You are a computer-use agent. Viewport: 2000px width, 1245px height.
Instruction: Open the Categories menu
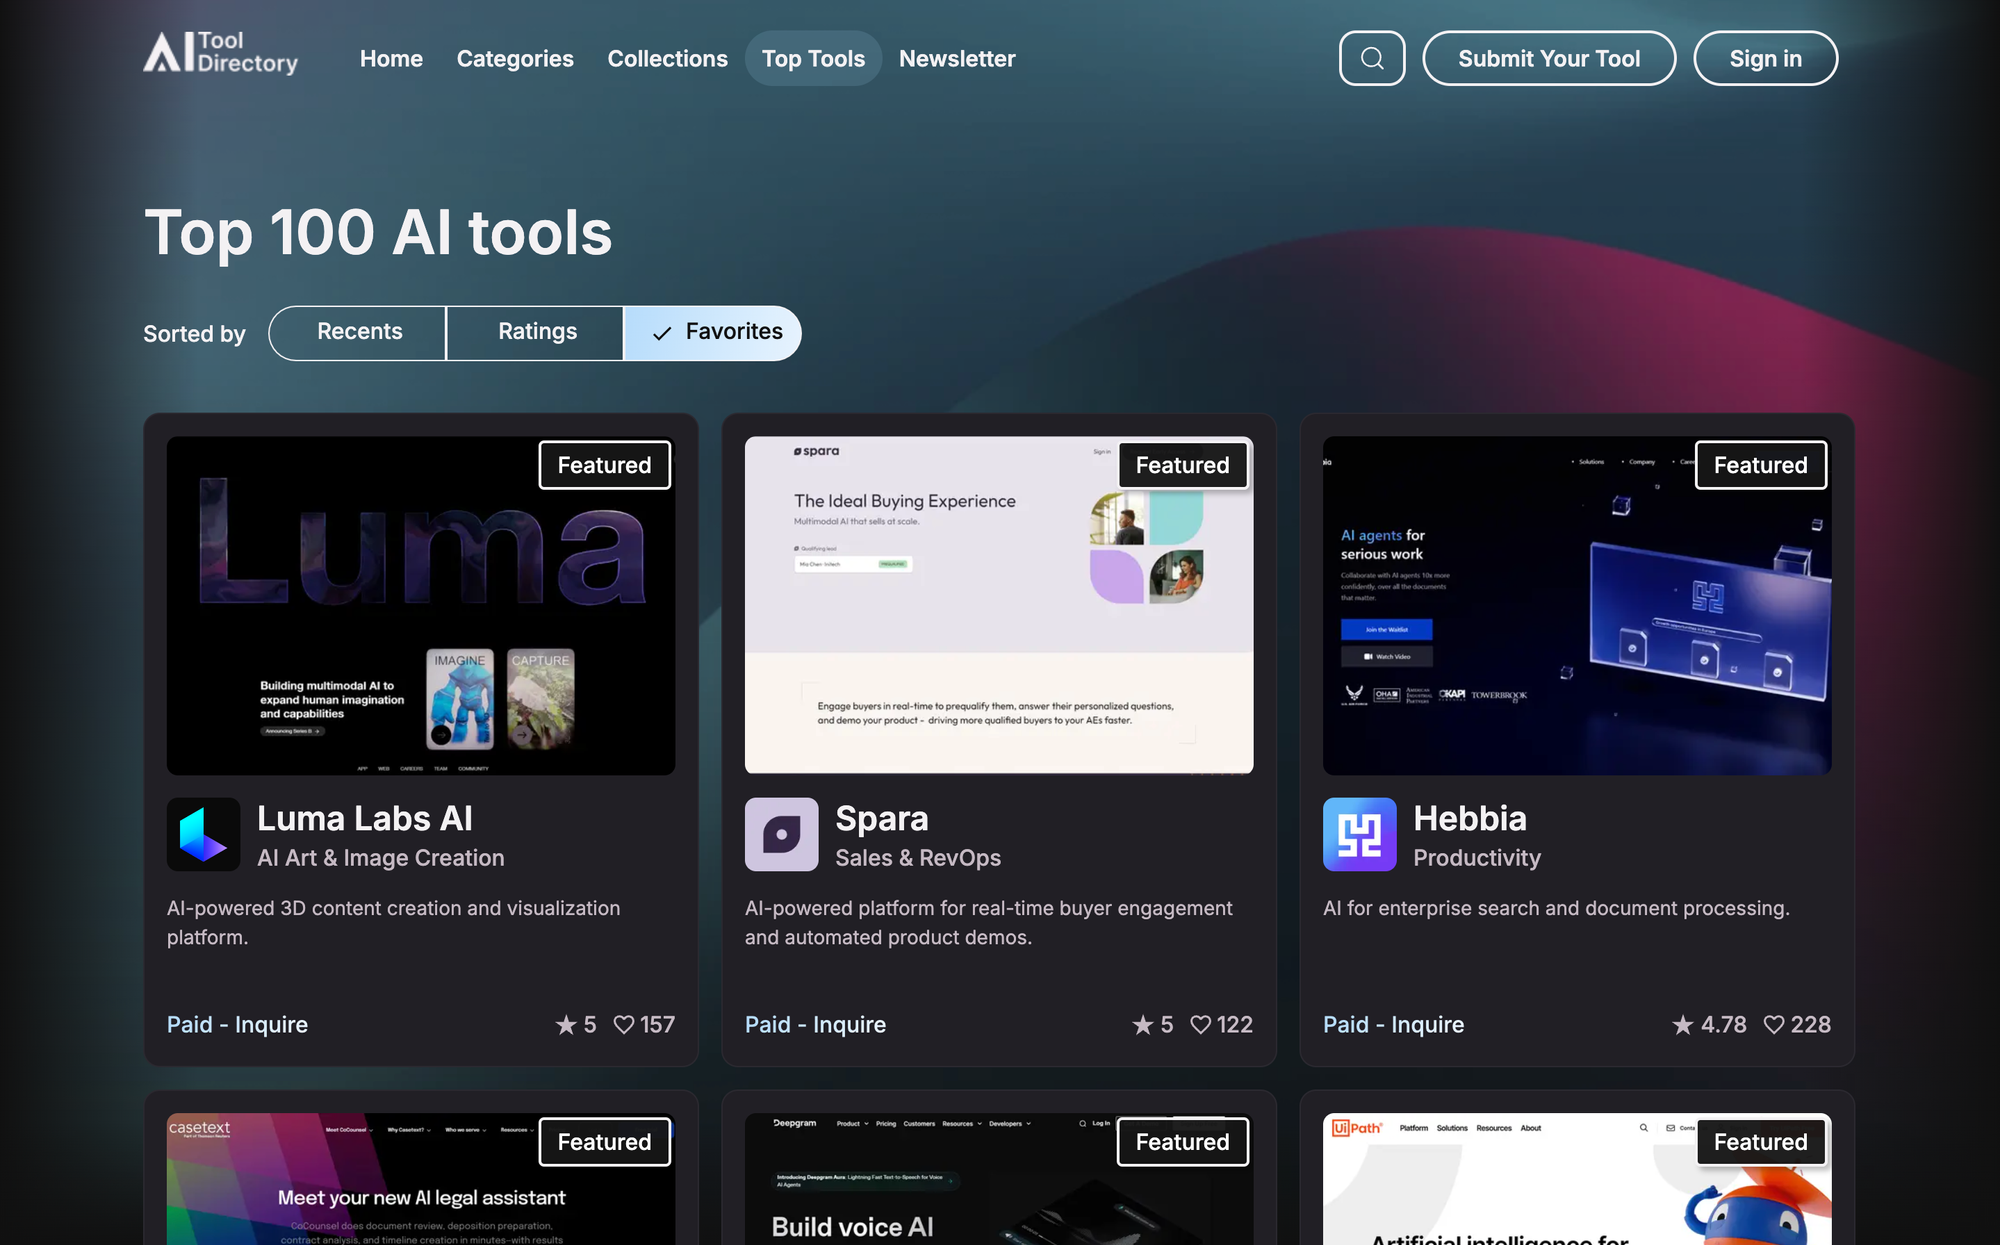(515, 59)
